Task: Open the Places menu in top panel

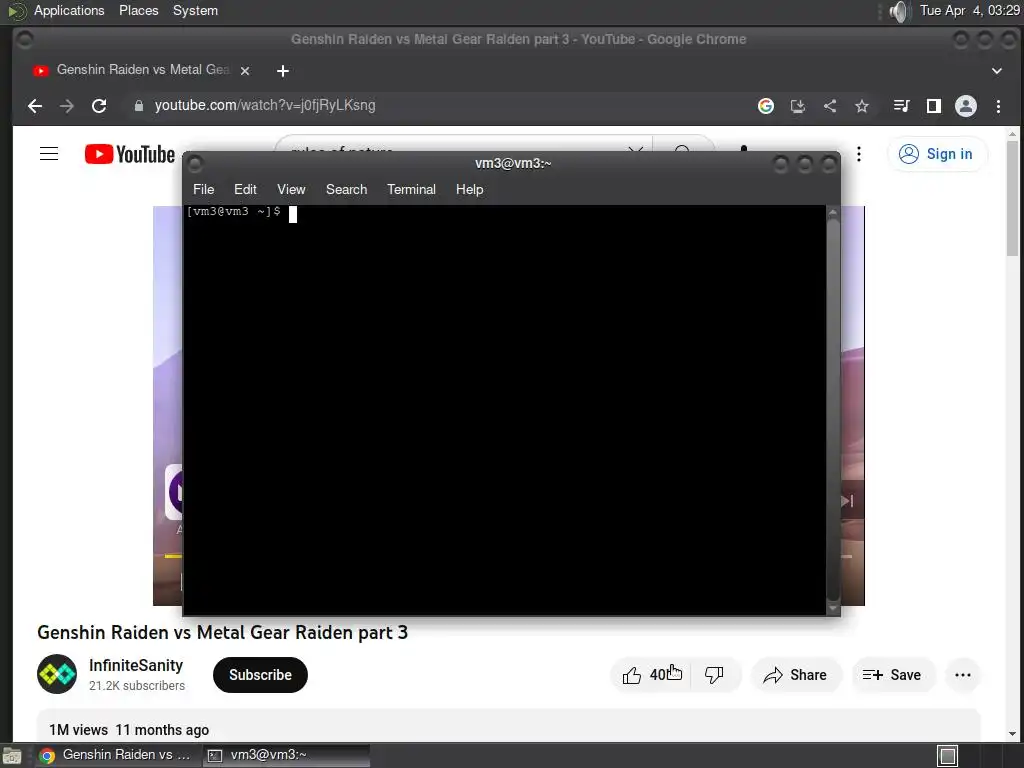Action: [138, 10]
